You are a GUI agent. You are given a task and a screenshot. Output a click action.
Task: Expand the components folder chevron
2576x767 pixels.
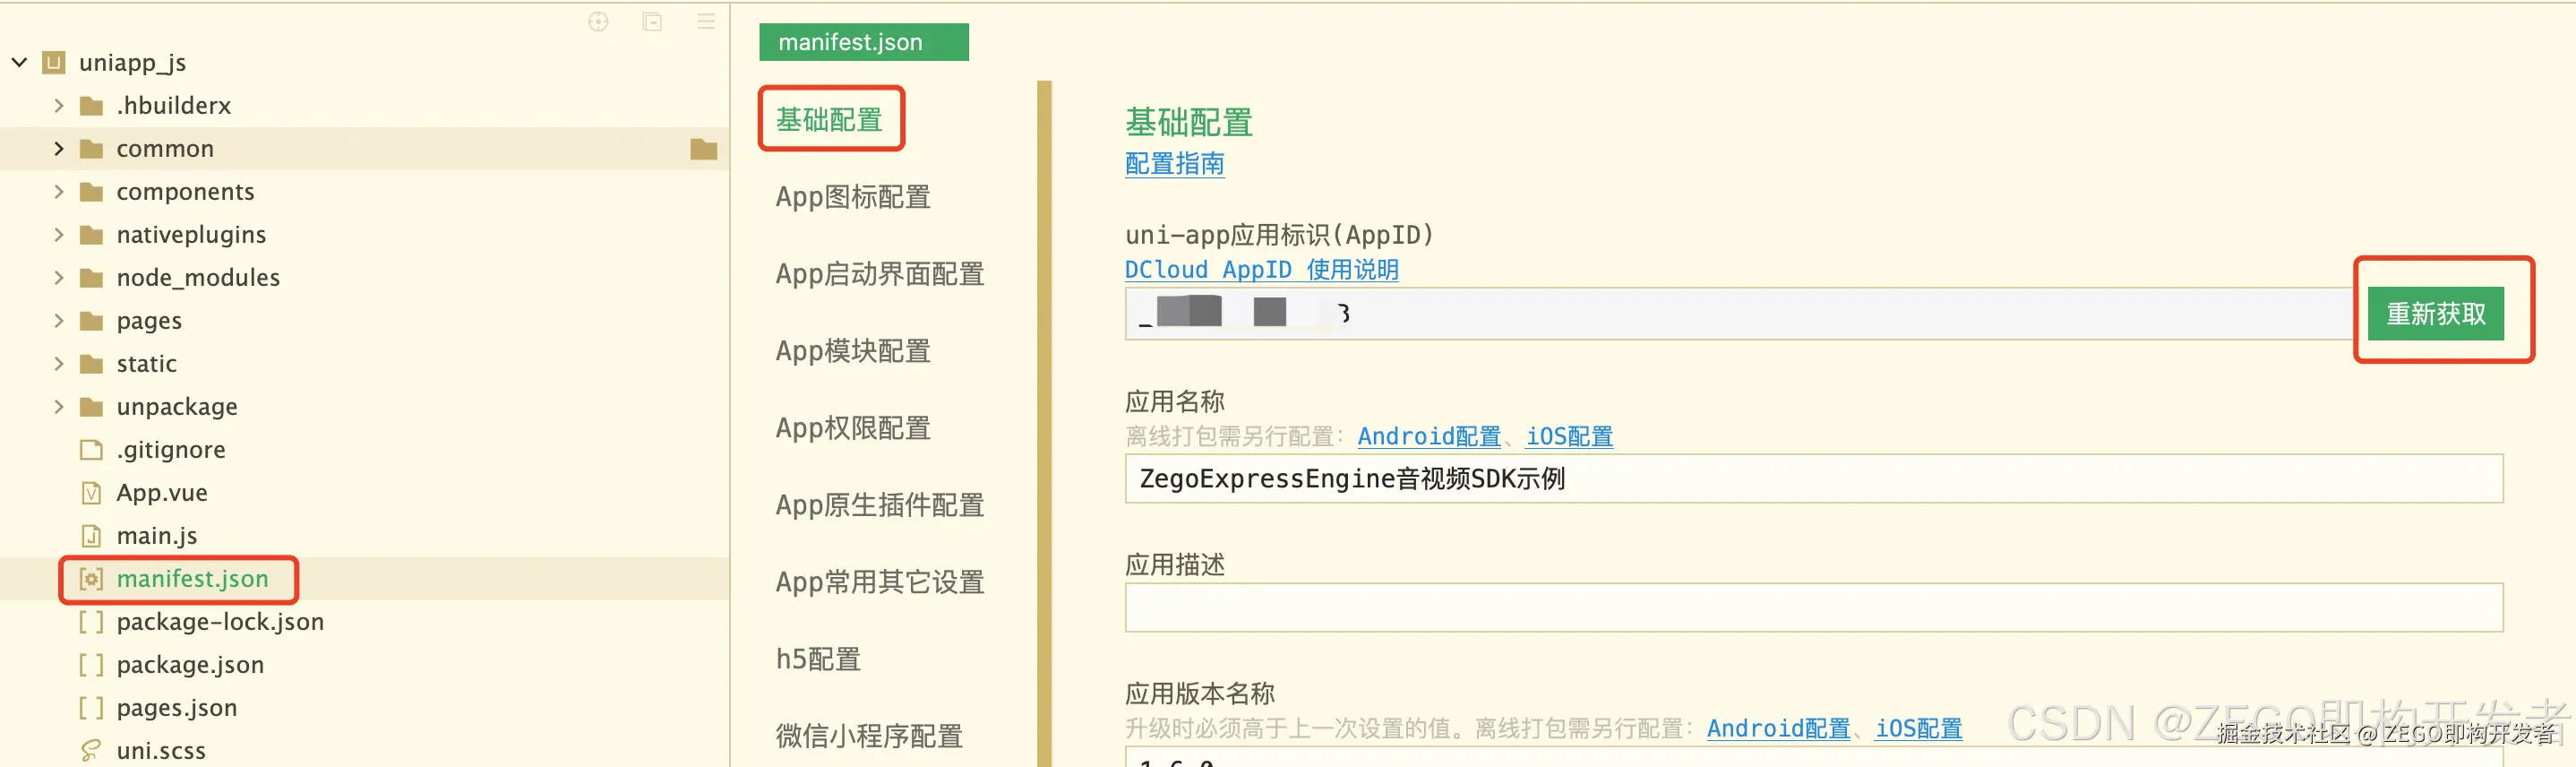coord(58,192)
